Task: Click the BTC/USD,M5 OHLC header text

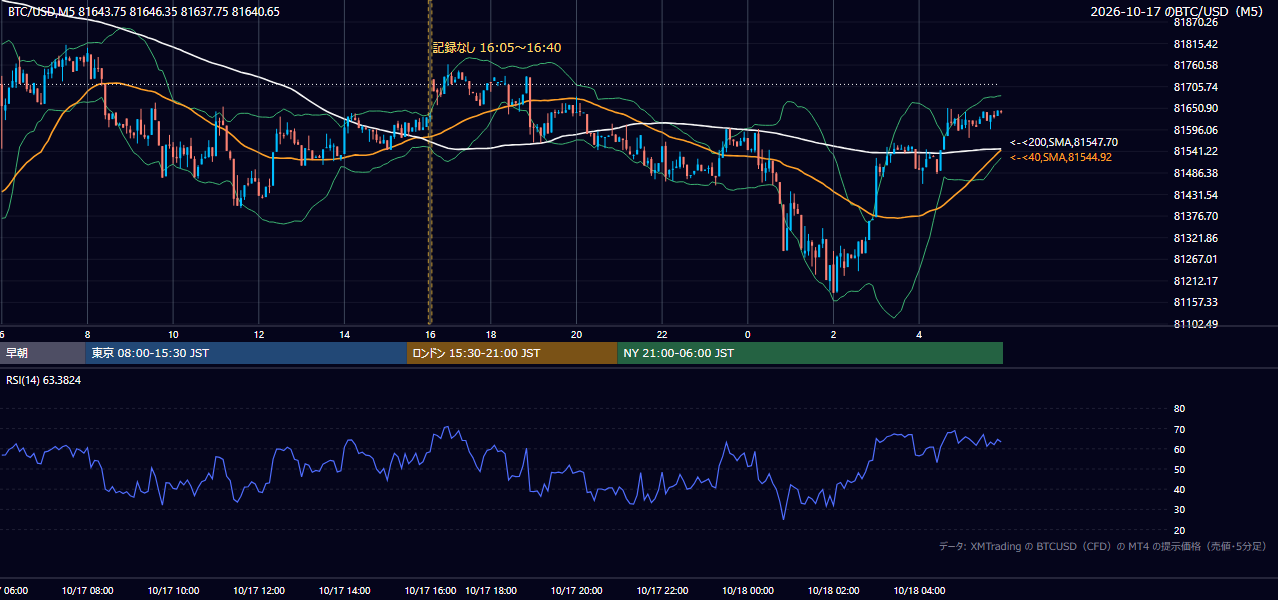Action: coord(144,12)
